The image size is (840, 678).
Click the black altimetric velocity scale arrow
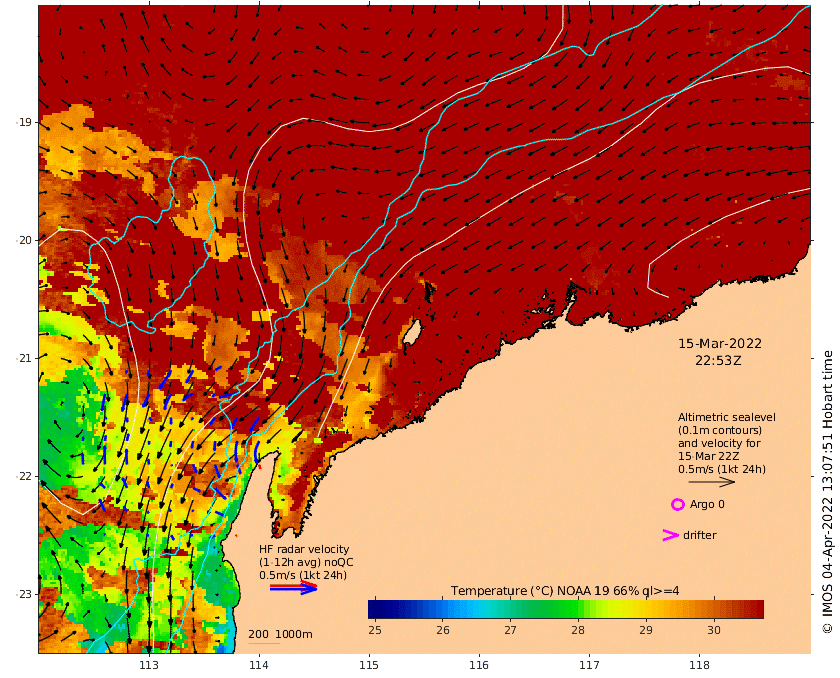[711, 482]
